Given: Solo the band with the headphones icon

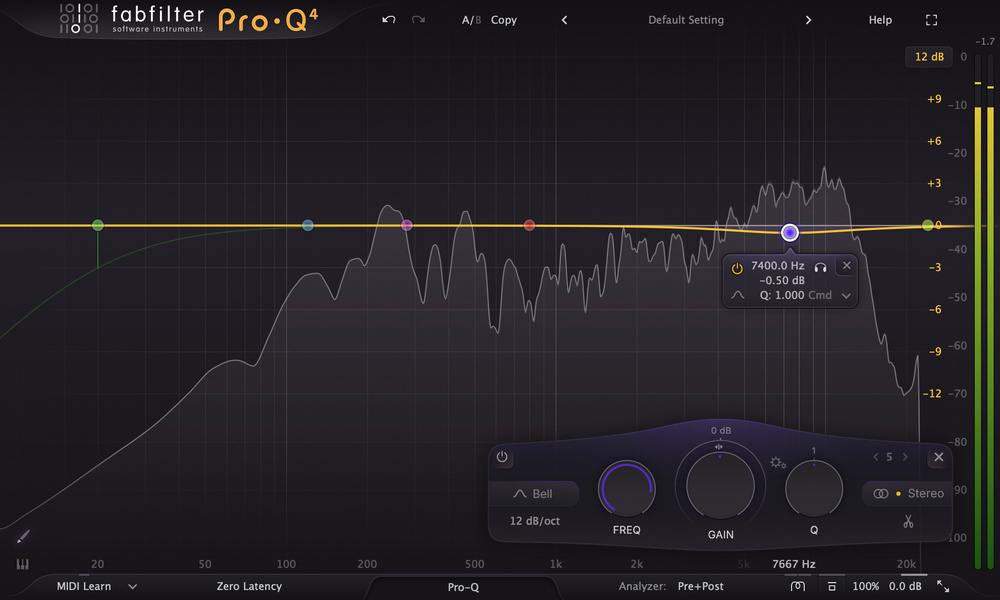Looking at the screenshot, I should tap(820, 266).
